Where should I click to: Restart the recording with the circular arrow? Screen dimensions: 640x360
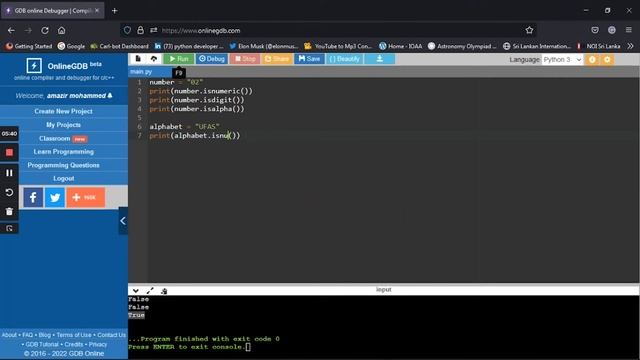pyautogui.click(x=9, y=192)
